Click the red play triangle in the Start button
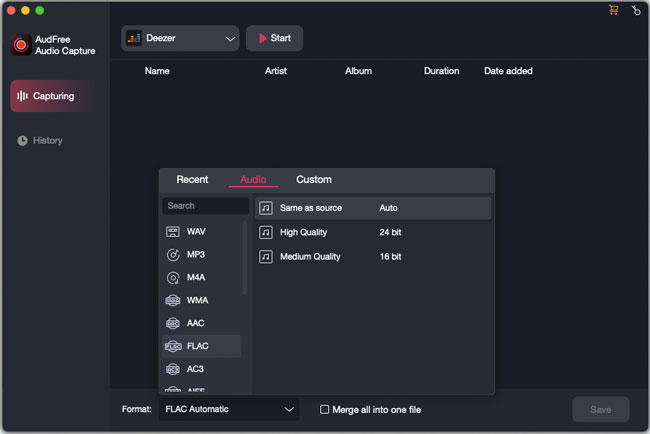 (262, 38)
